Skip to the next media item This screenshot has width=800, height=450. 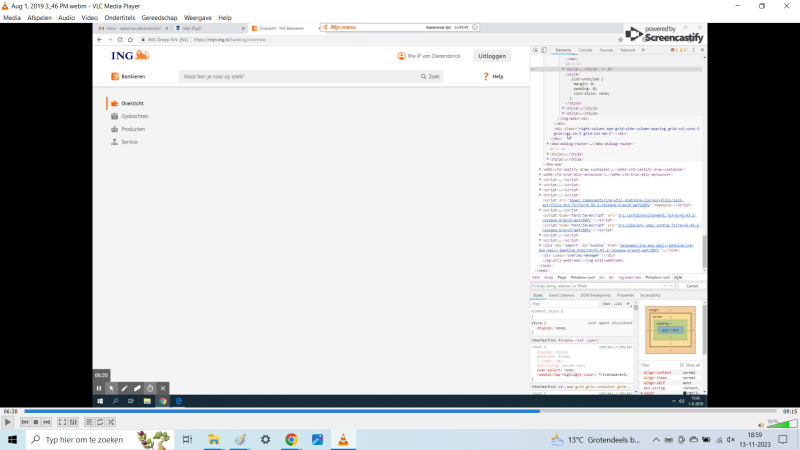coord(46,423)
